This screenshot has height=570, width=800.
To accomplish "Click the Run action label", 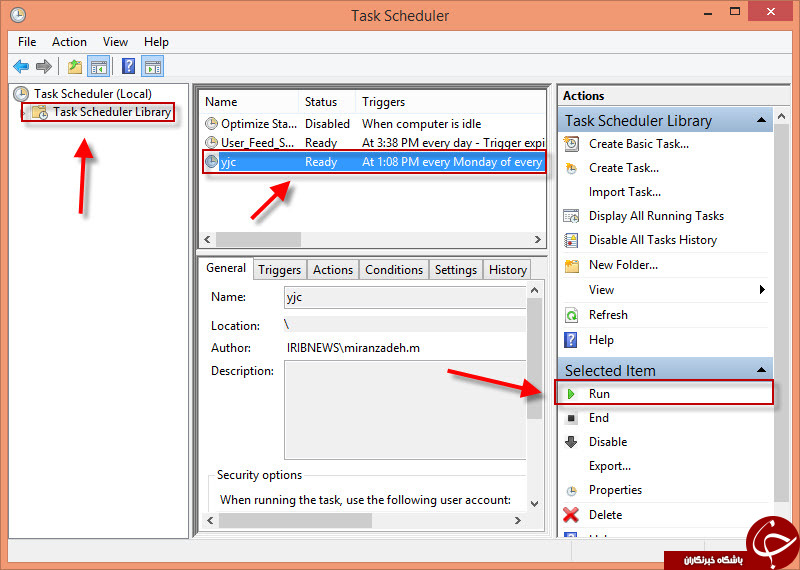I will (x=599, y=394).
